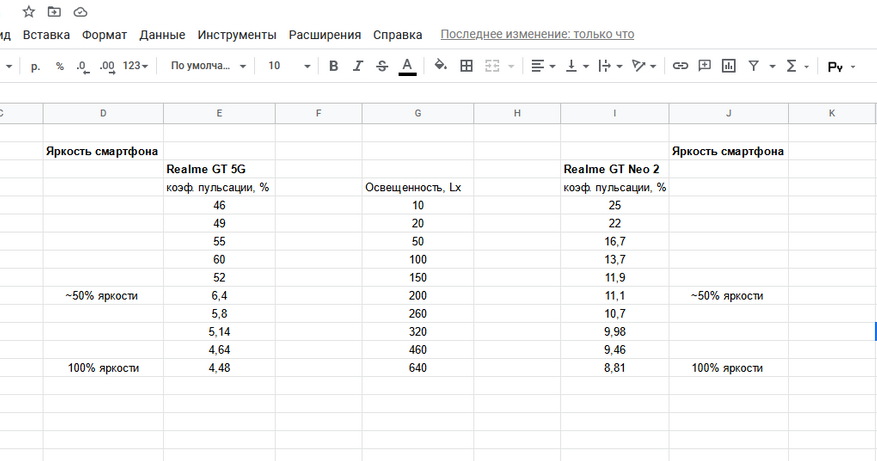
Task: Click the merge cells icon
Action: tap(492, 66)
